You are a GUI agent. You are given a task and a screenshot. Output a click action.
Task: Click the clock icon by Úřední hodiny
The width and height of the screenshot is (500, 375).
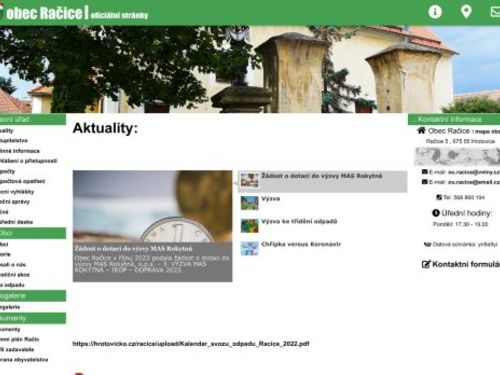coord(436,213)
